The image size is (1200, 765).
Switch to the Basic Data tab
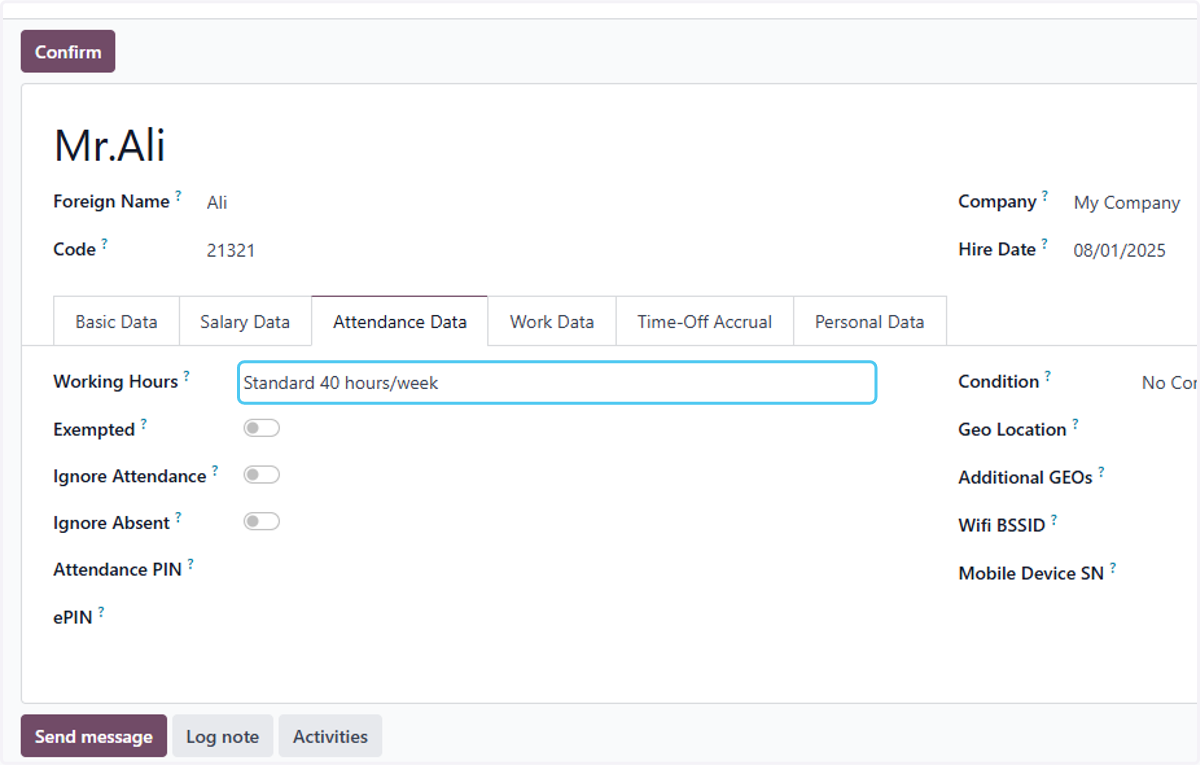[116, 321]
